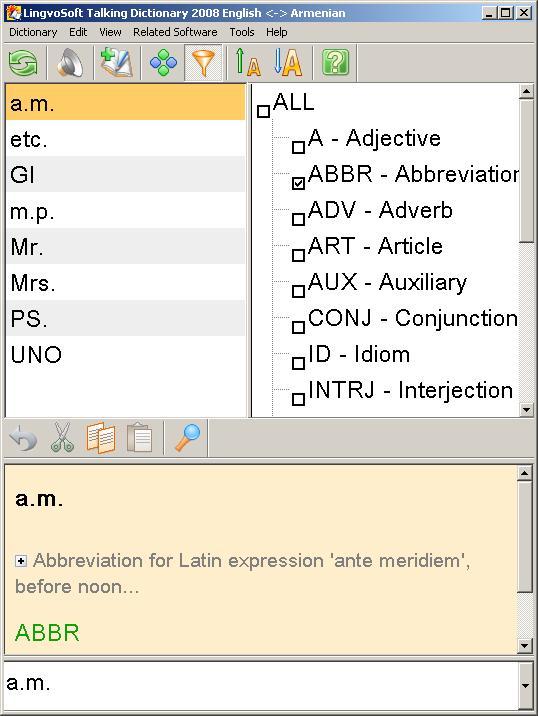Check the ID - Idiom checkbox

298,363
